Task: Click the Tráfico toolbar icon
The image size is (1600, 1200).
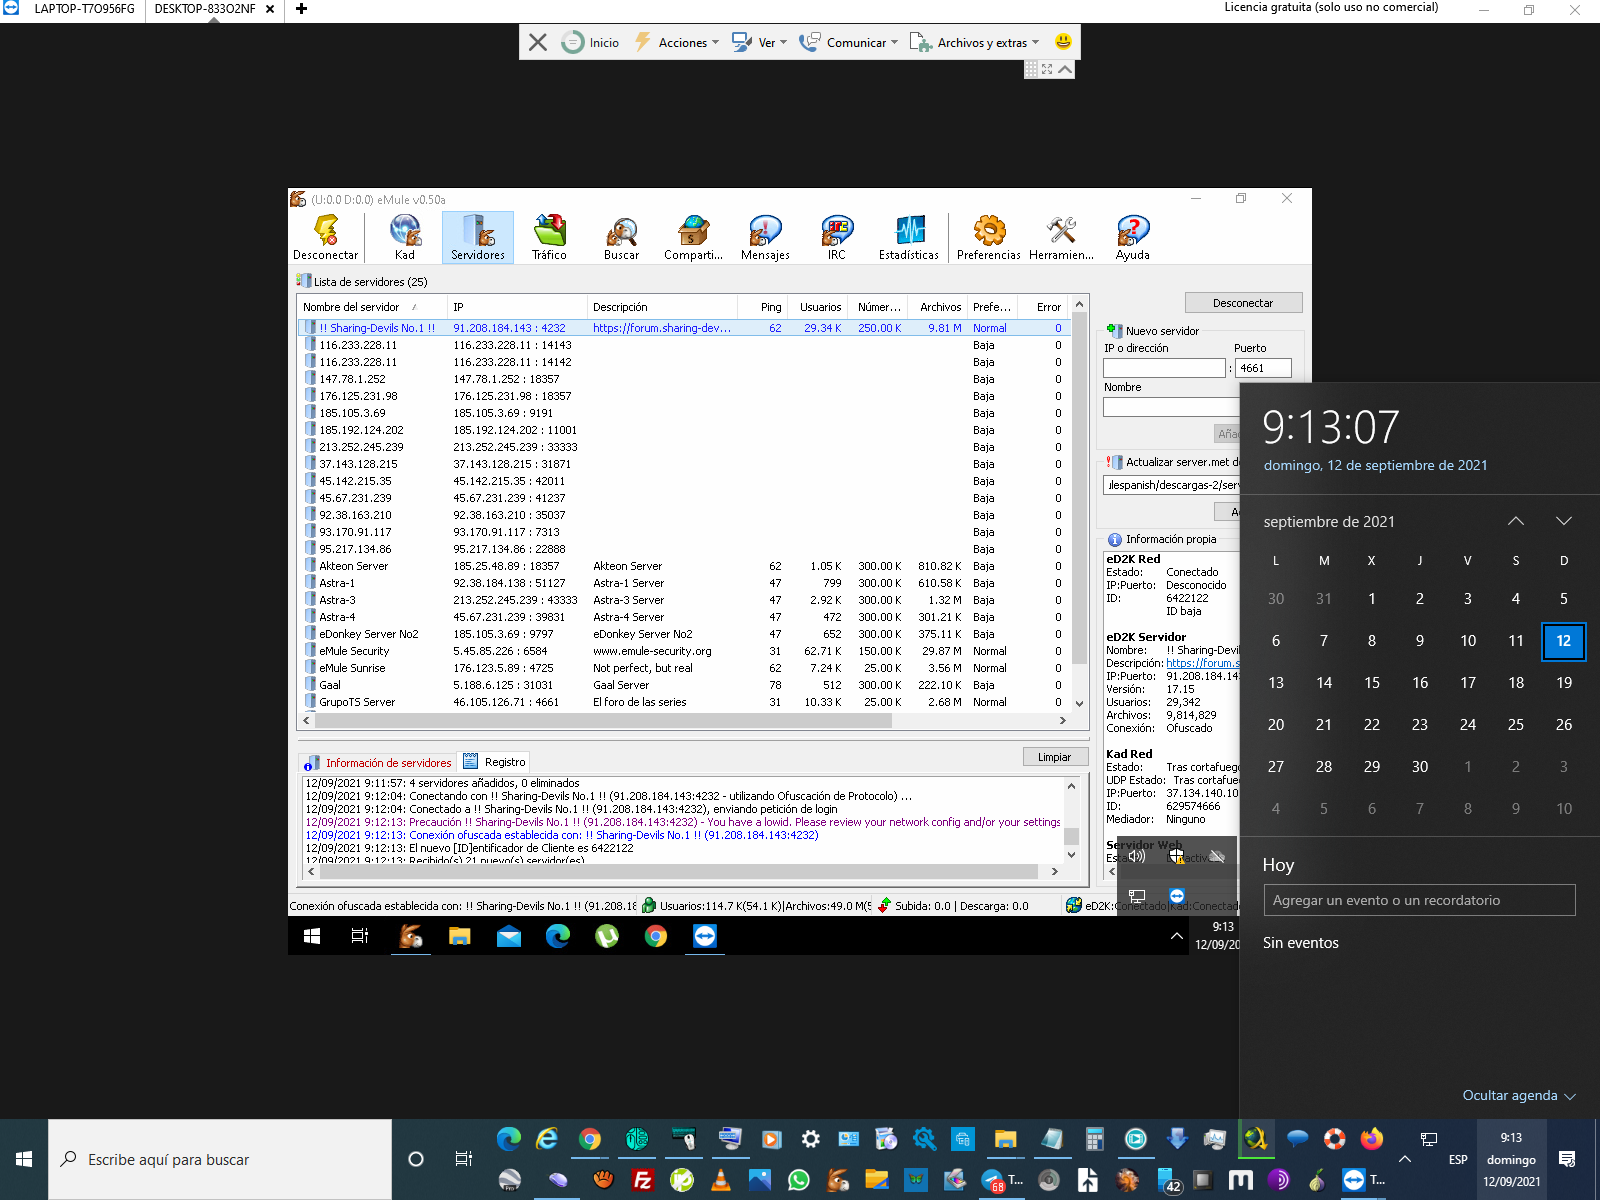Action: pos(549,238)
